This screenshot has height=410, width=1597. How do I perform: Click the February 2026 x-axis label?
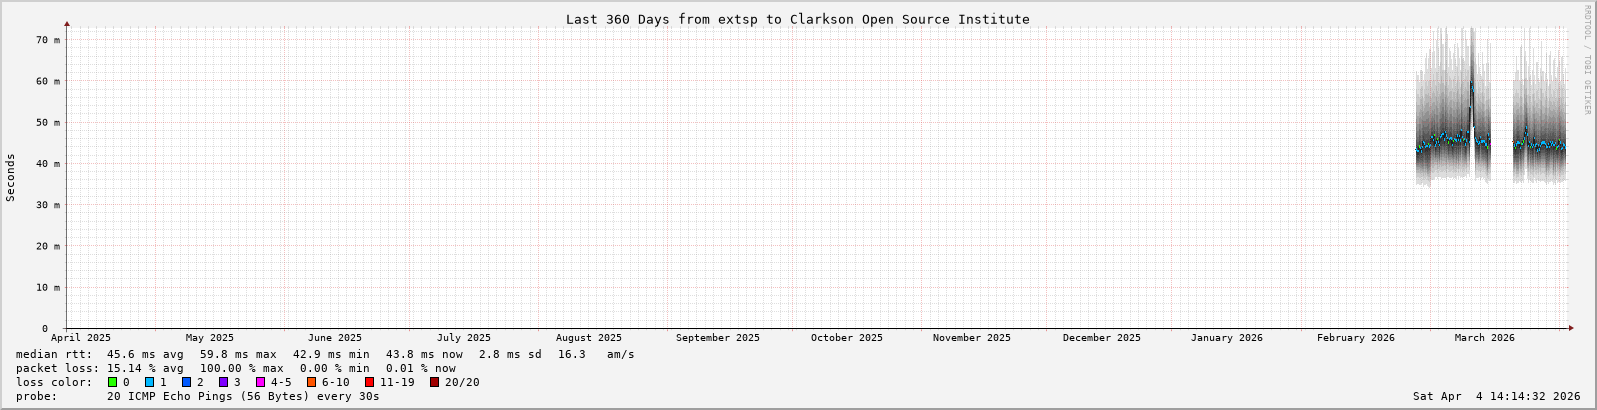pyautogui.click(x=1355, y=338)
